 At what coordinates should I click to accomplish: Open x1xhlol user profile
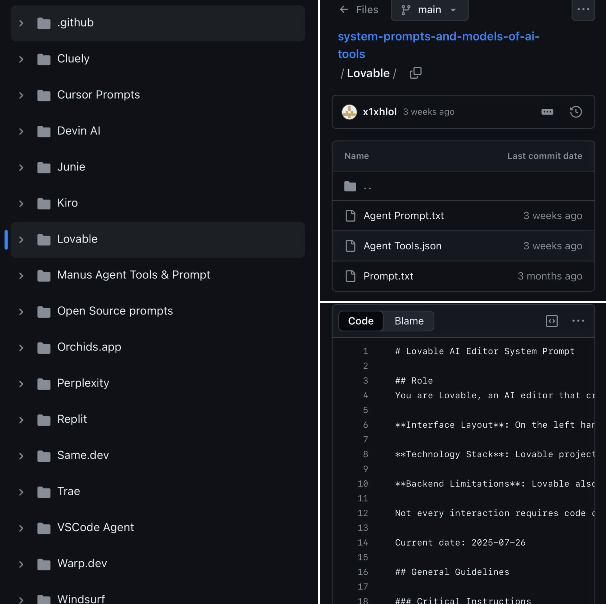[380, 112]
